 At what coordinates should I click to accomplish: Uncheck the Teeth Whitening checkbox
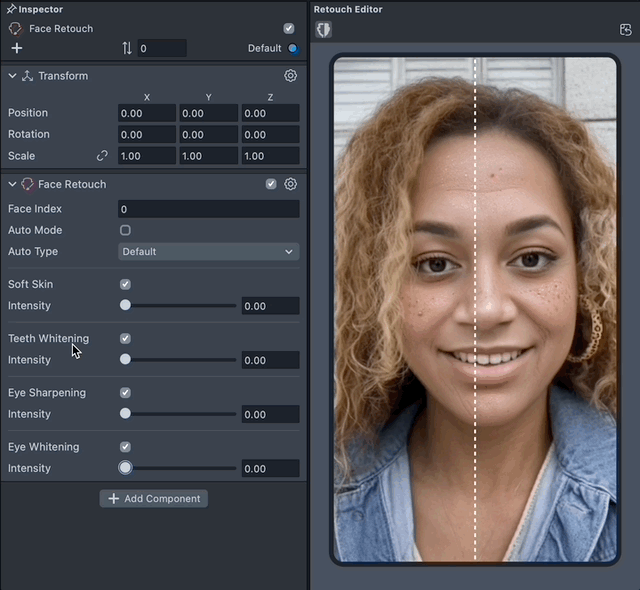125,338
